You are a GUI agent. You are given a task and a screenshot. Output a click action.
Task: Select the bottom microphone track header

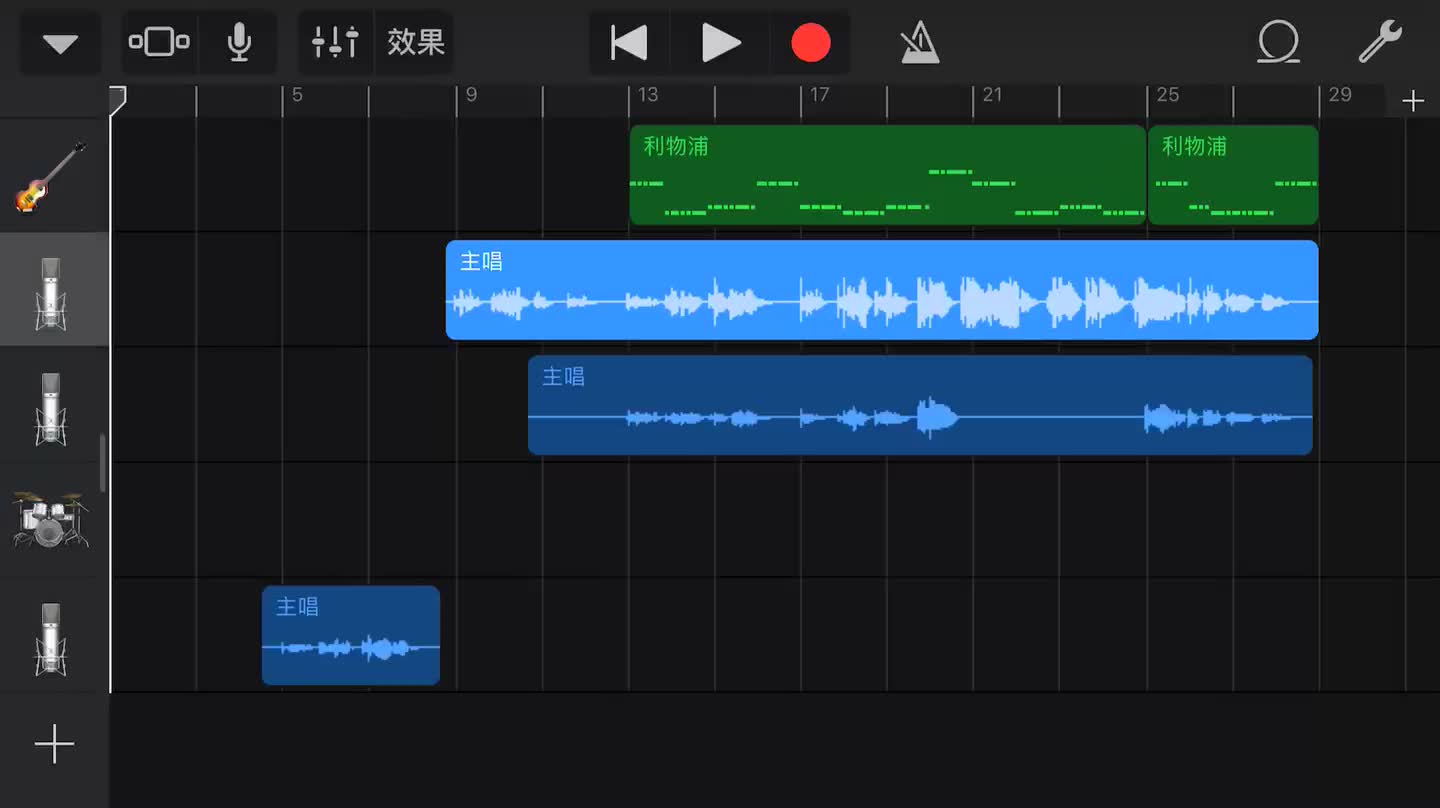[52, 636]
